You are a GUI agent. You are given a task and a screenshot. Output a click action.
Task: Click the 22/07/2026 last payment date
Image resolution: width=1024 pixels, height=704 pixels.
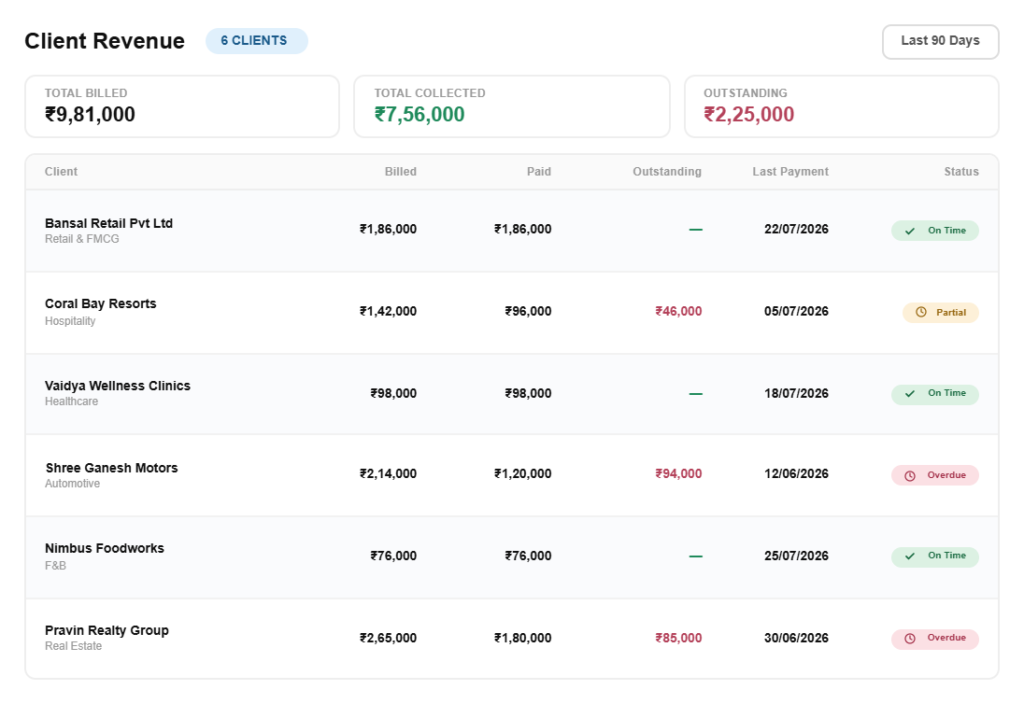[x=796, y=229]
